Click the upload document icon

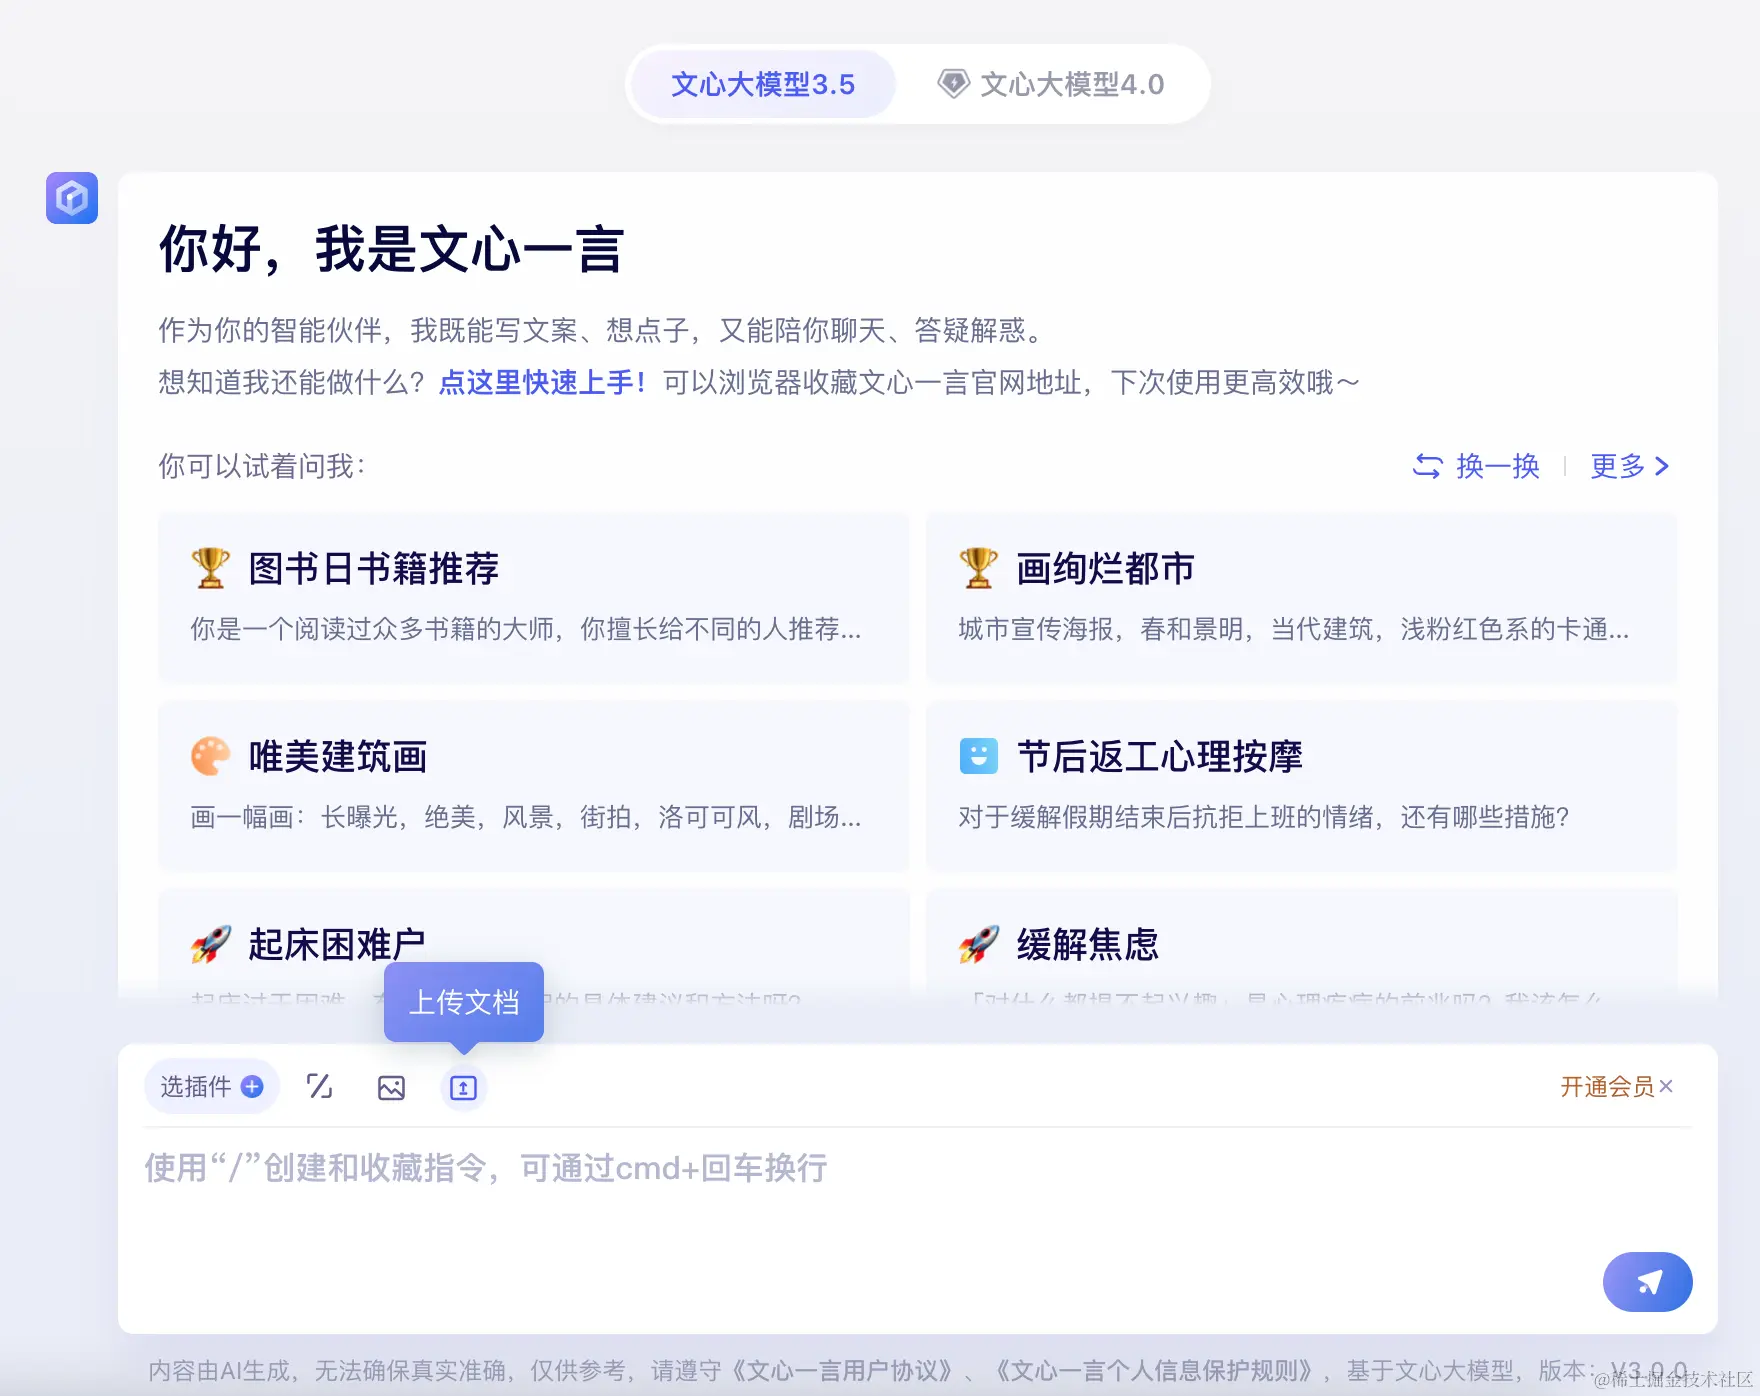pyautogui.click(x=463, y=1088)
